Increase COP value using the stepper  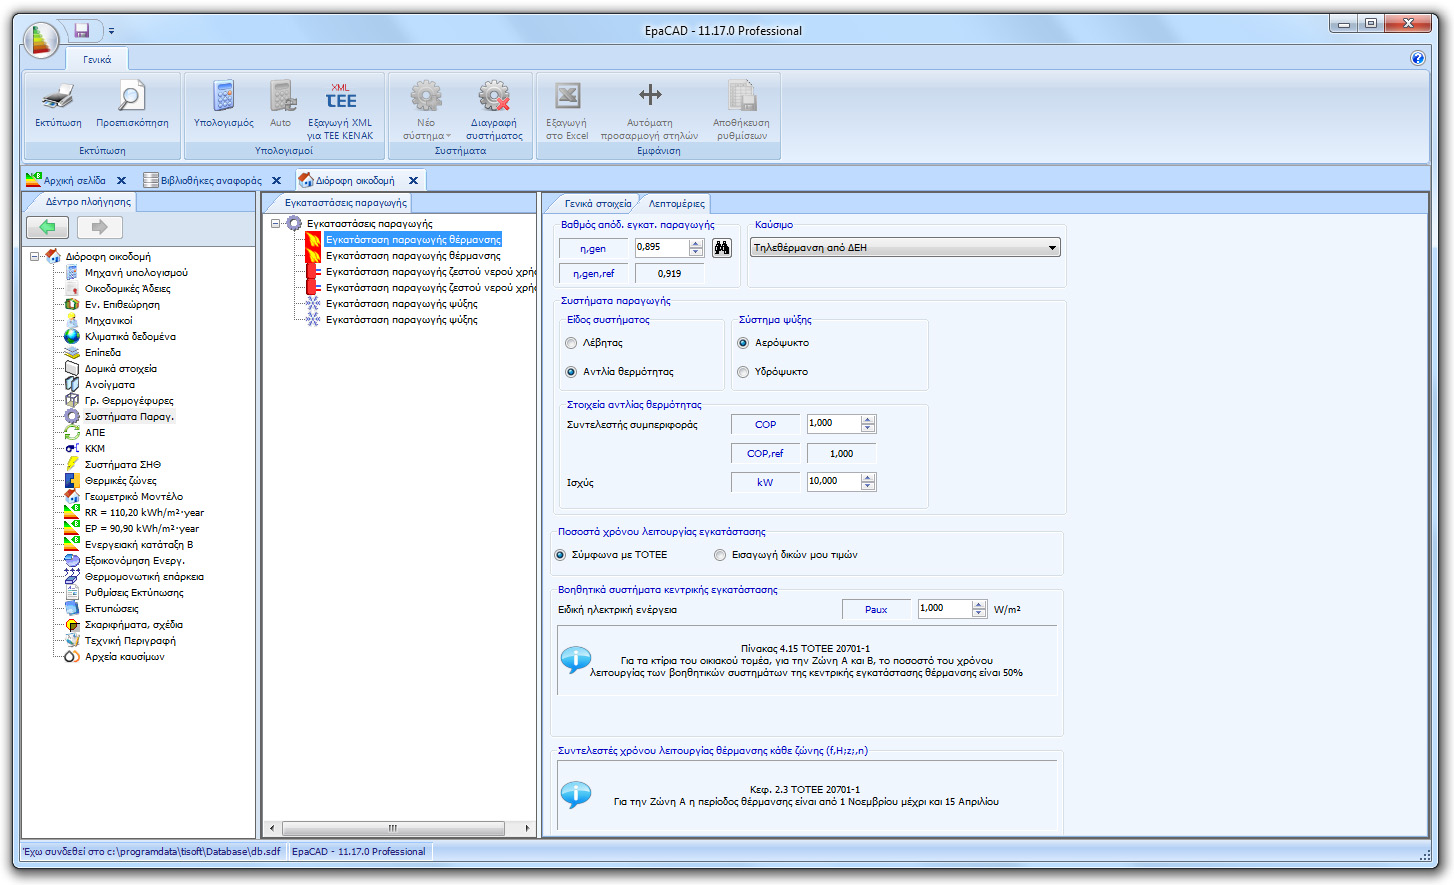[868, 419]
